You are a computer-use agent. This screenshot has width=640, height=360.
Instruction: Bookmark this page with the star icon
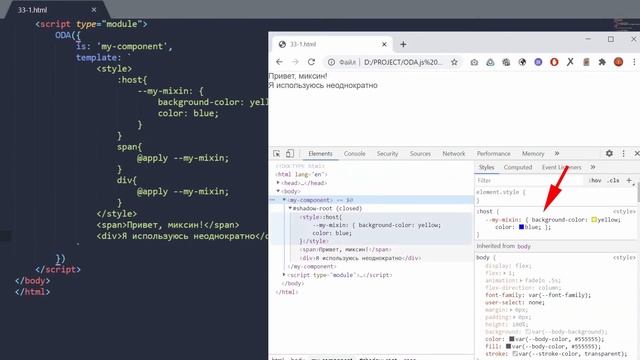click(454, 62)
